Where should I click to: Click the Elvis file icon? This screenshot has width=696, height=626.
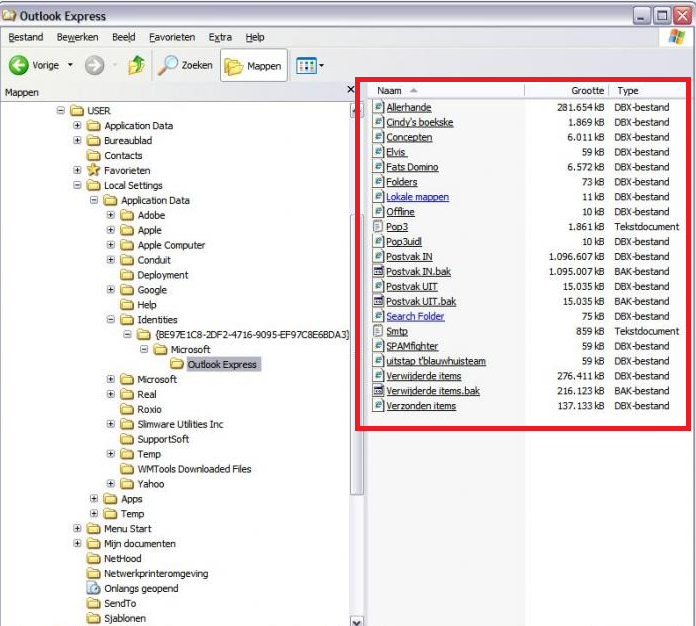pos(378,152)
